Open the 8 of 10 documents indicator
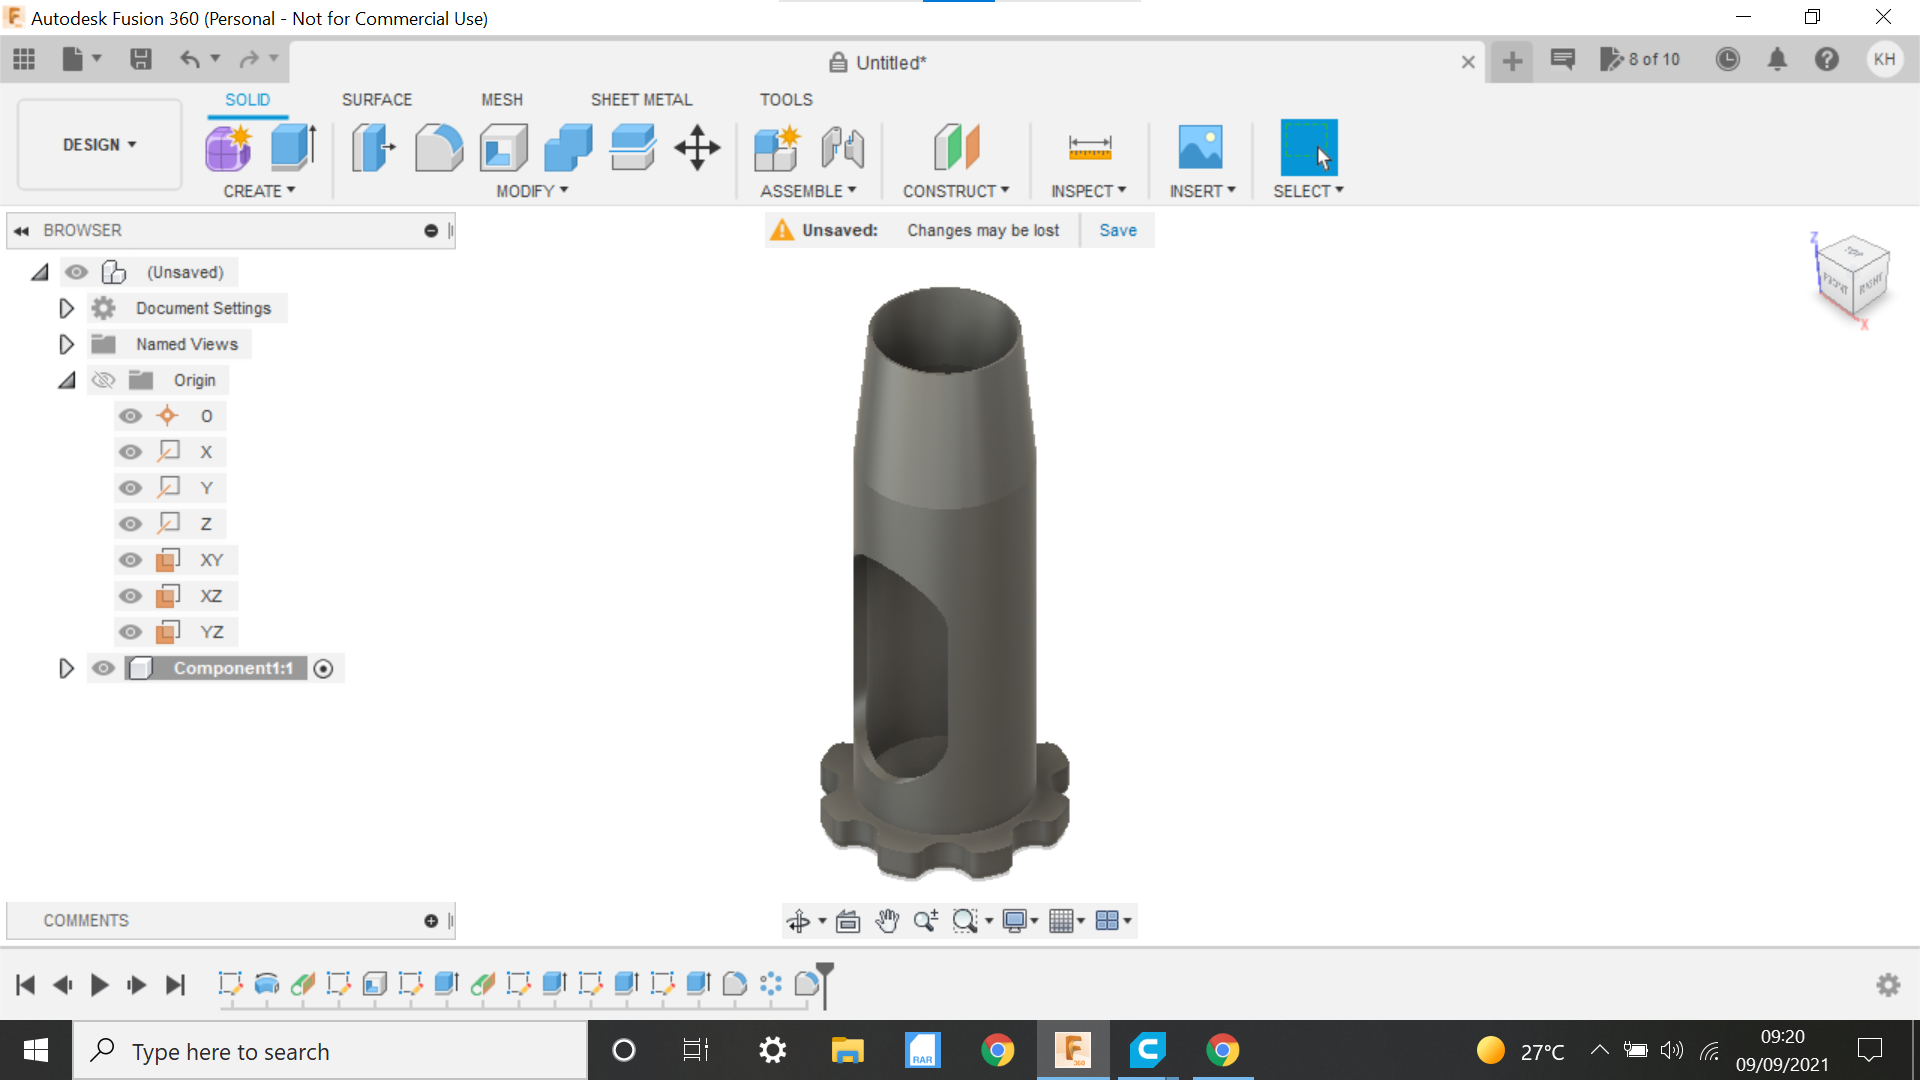1920x1080 pixels. click(x=1641, y=60)
